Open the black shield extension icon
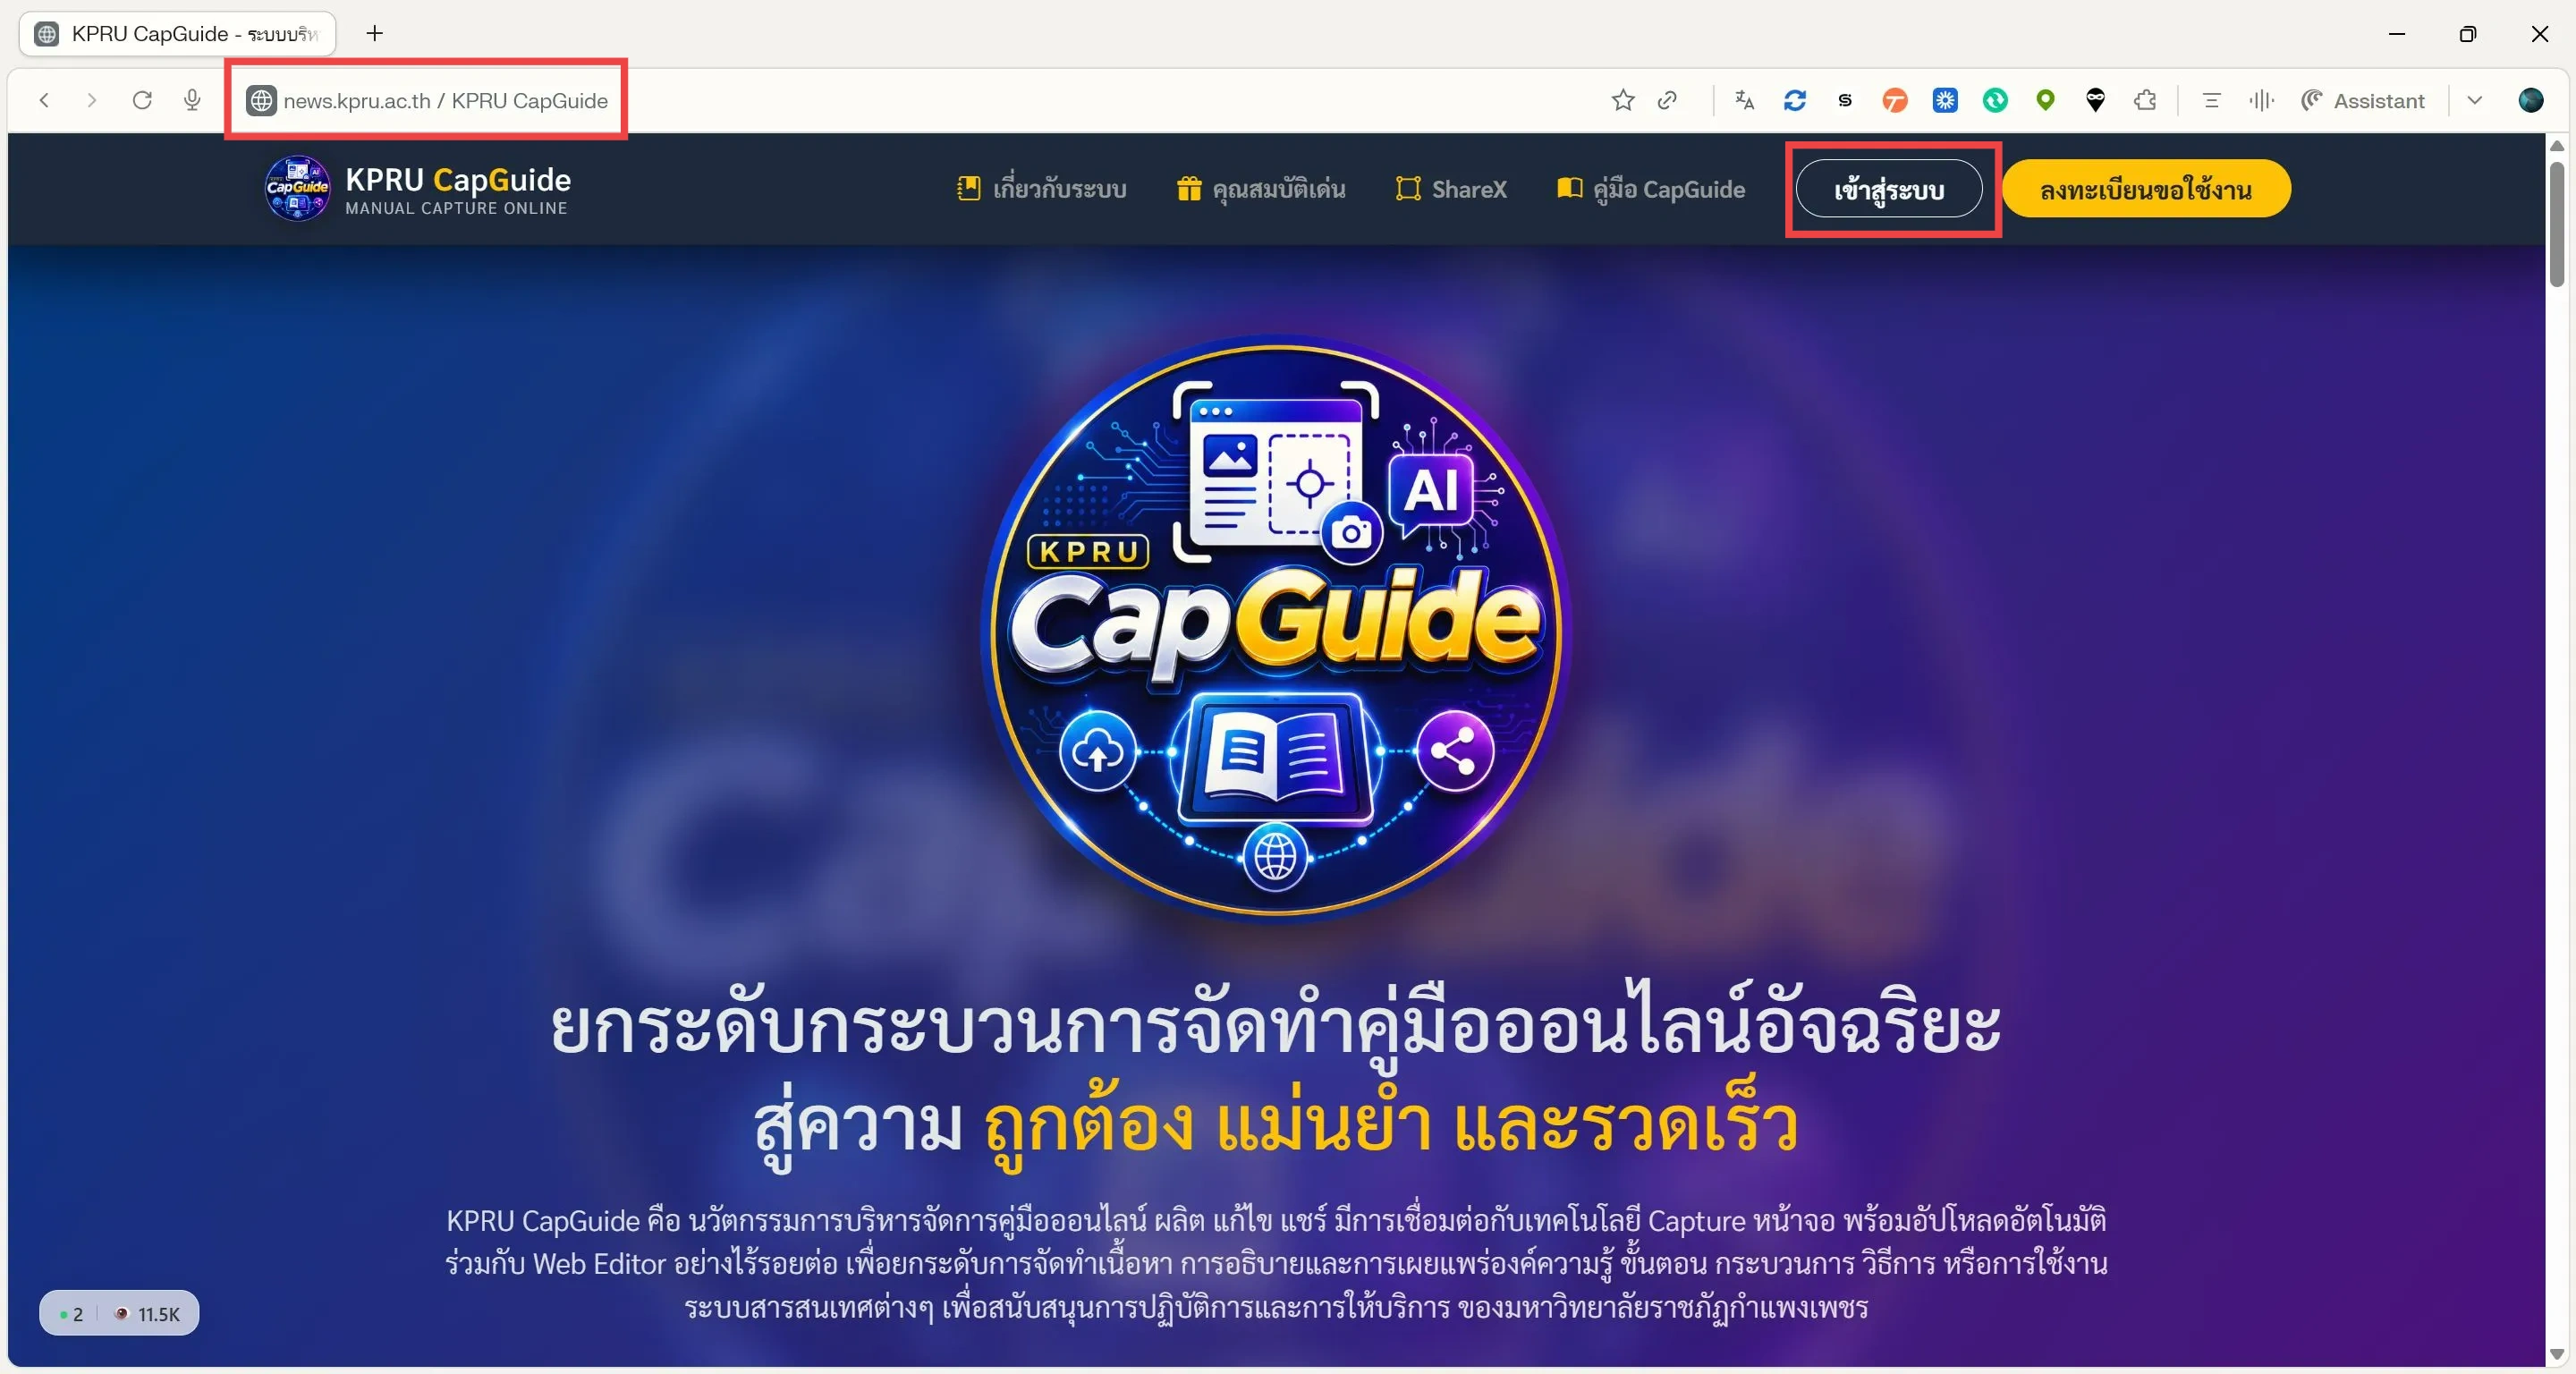This screenshot has width=2576, height=1374. click(2095, 100)
